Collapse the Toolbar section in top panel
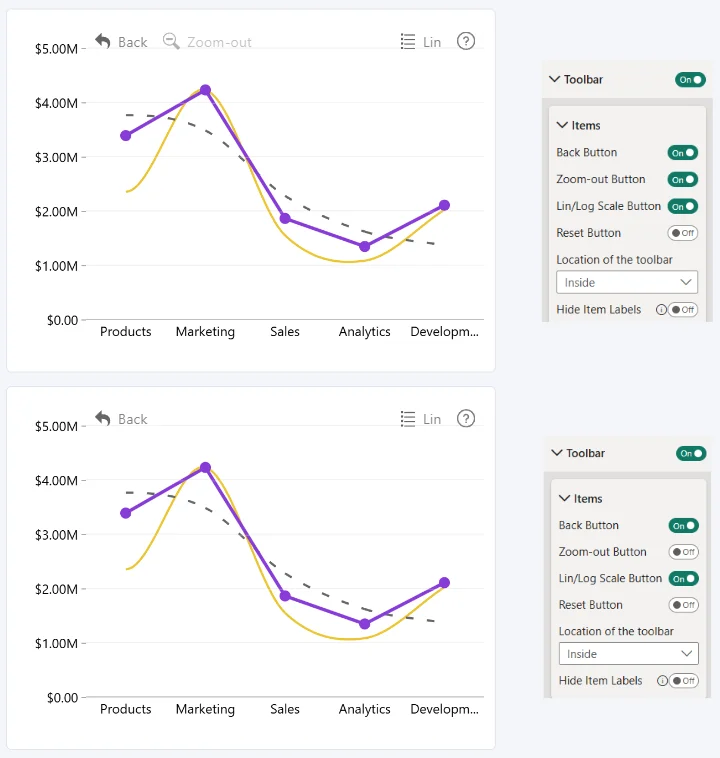 (555, 79)
